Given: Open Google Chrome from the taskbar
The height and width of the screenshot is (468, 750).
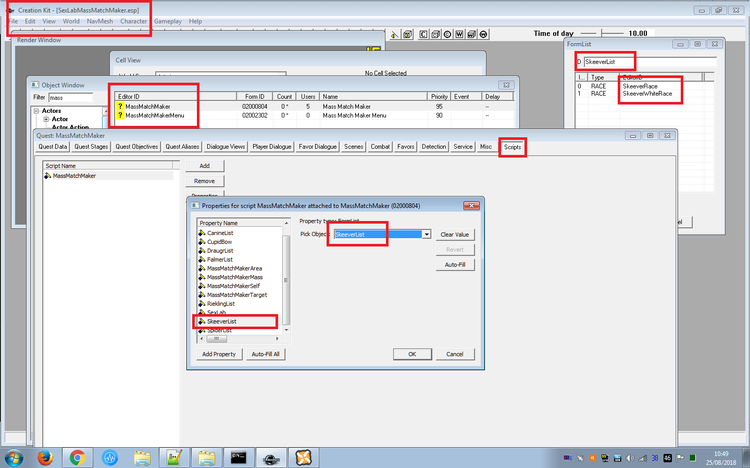Looking at the screenshot, I should coord(77,457).
